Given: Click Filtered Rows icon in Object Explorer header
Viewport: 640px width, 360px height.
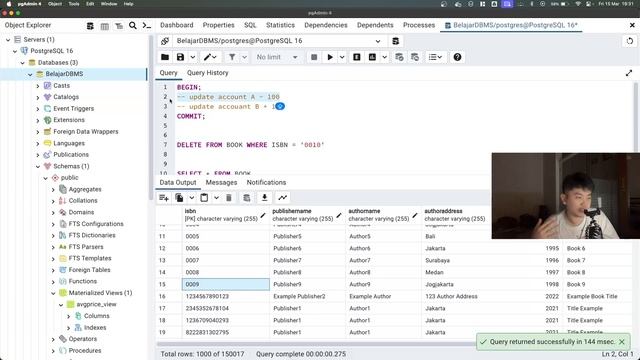Looking at the screenshot, I should 119,26.
